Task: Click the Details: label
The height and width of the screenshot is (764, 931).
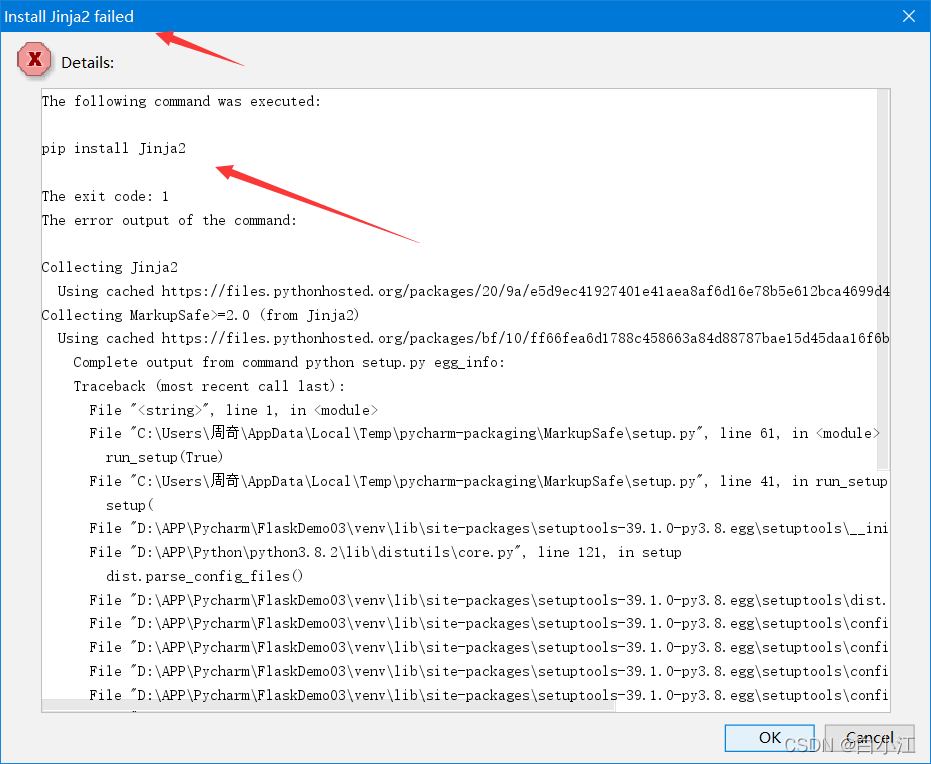Action: 89,61
